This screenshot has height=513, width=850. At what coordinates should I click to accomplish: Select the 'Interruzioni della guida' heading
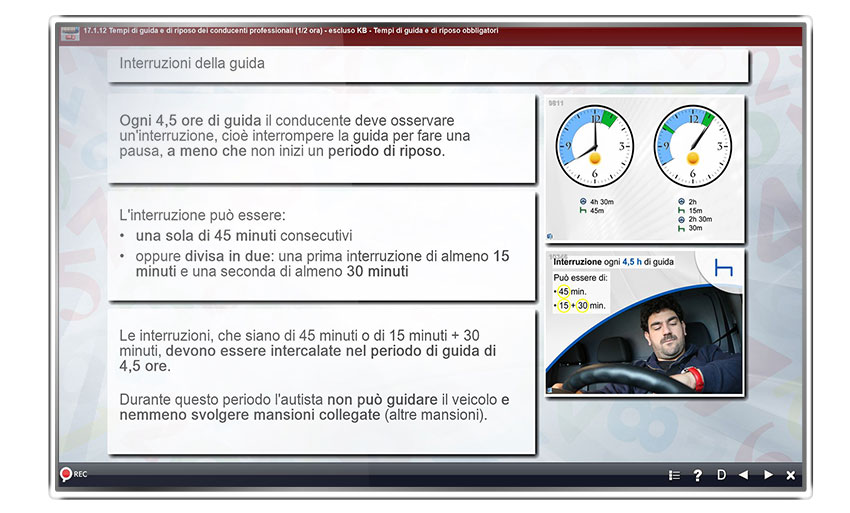coord(192,64)
